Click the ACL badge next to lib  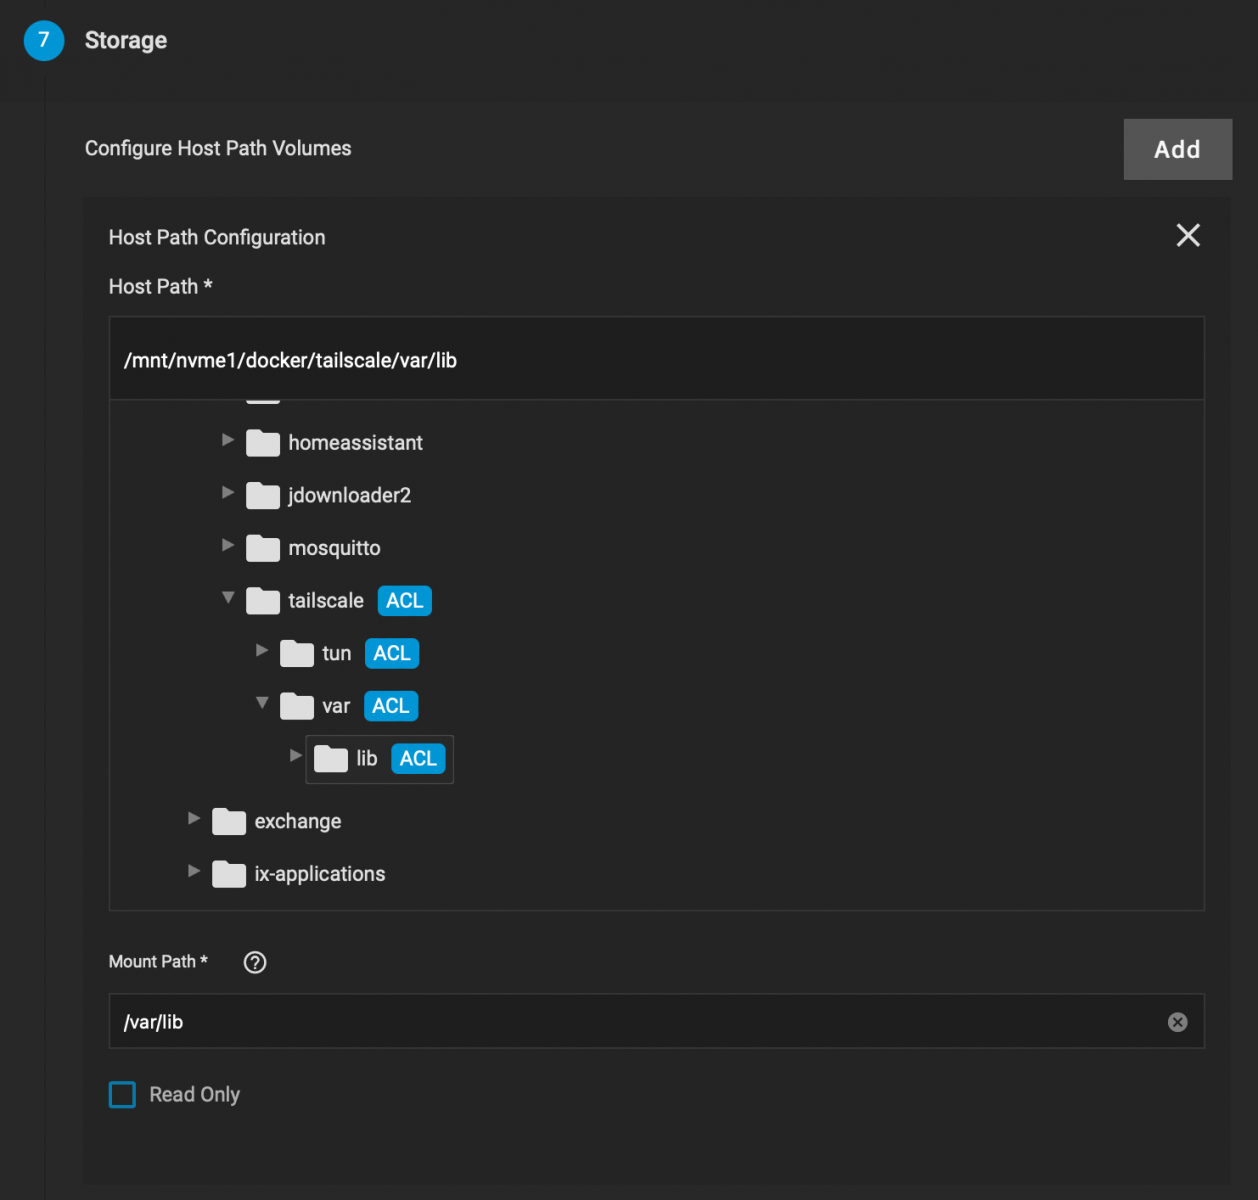click(418, 759)
